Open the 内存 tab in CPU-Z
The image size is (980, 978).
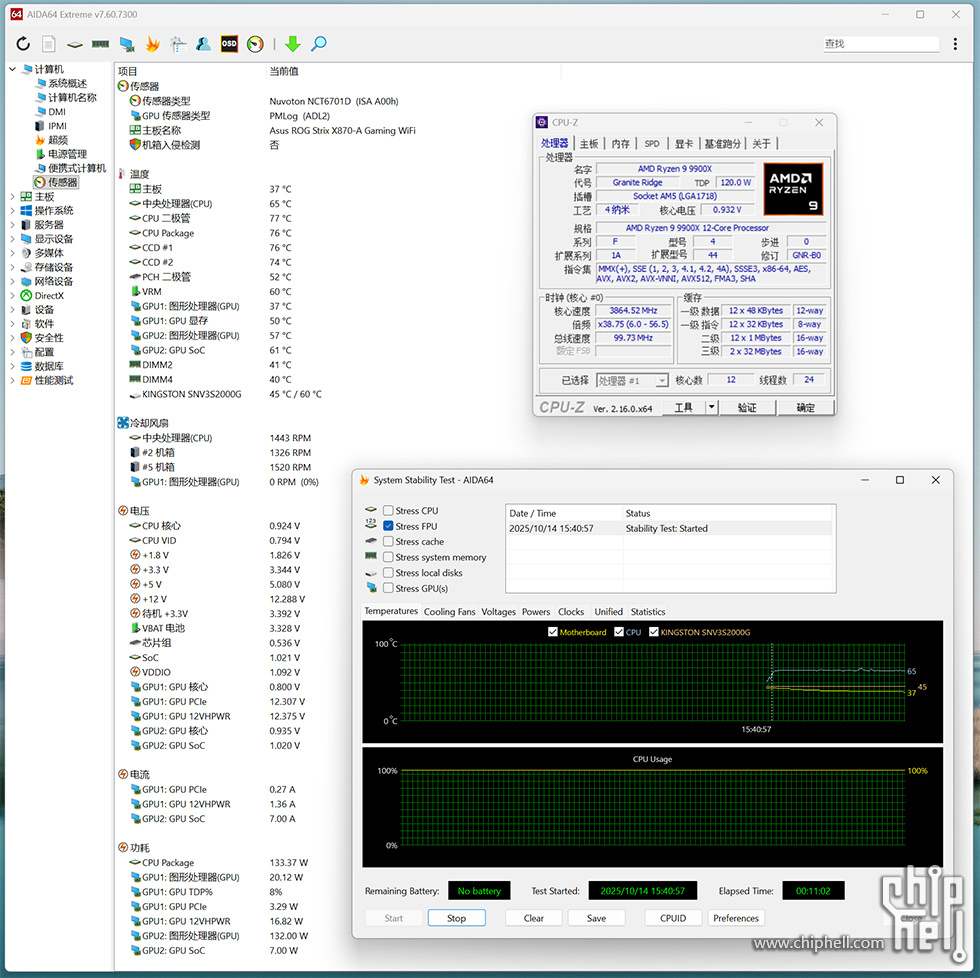621,144
